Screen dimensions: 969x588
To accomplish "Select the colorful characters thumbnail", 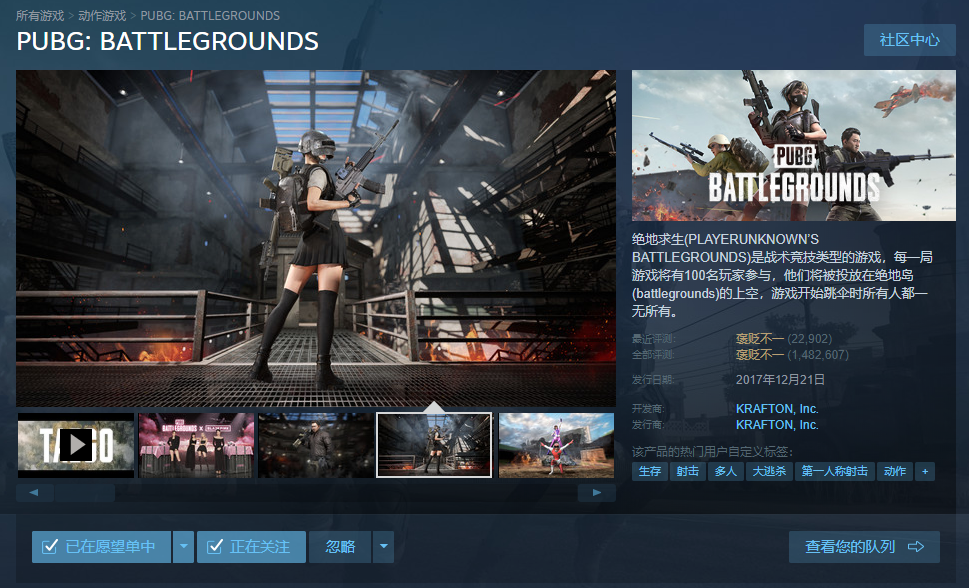I will tap(556, 445).
